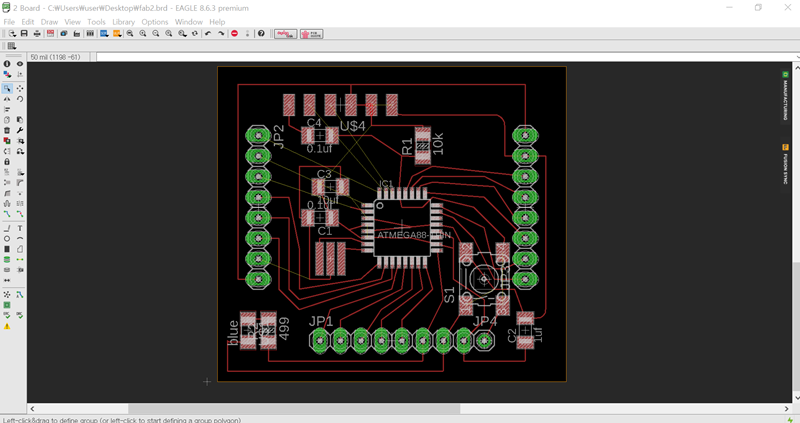The image size is (800, 423).
Task: Click the PCB Quote button
Action: [x=311, y=34]
